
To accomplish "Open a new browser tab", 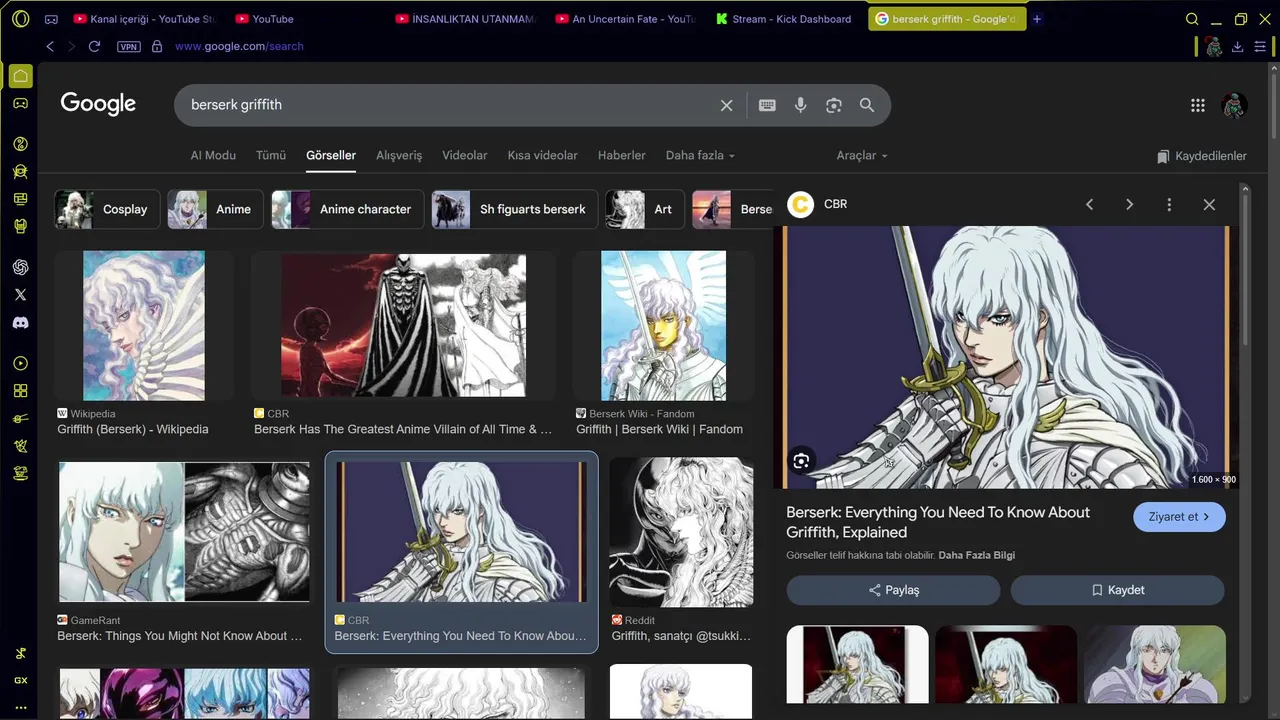I will point(1037,19).
